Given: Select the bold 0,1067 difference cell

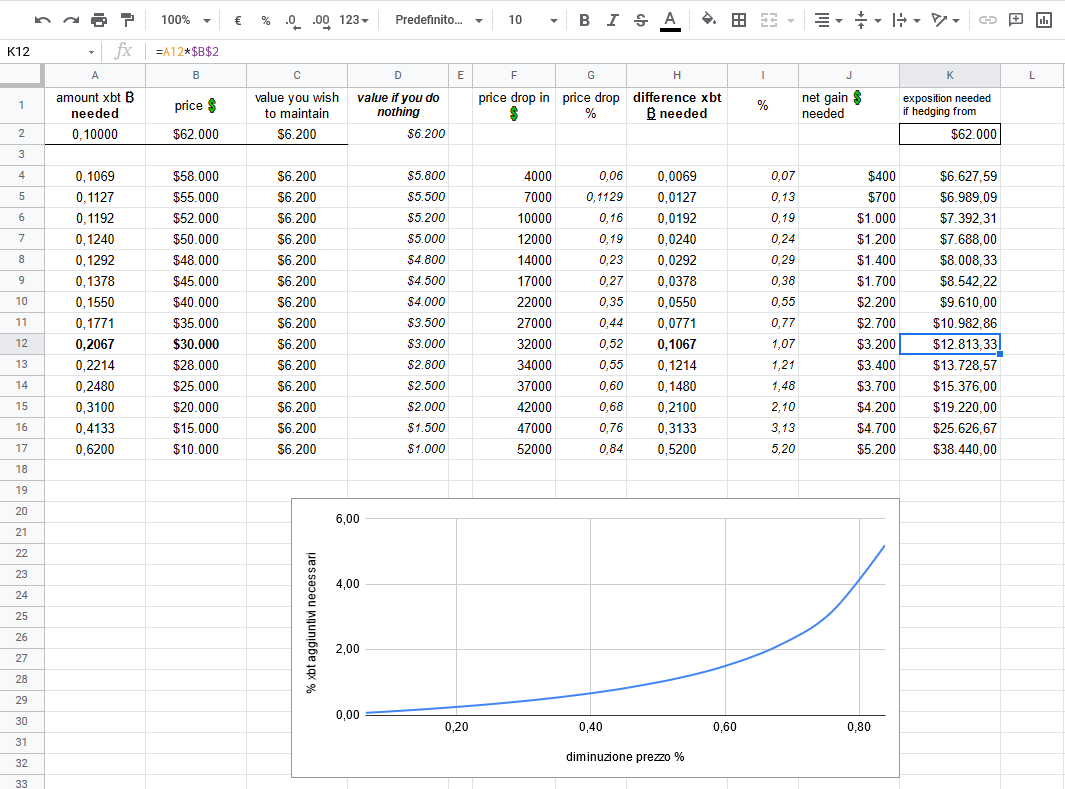Looking at the screenshot, I should pos(676,344).
